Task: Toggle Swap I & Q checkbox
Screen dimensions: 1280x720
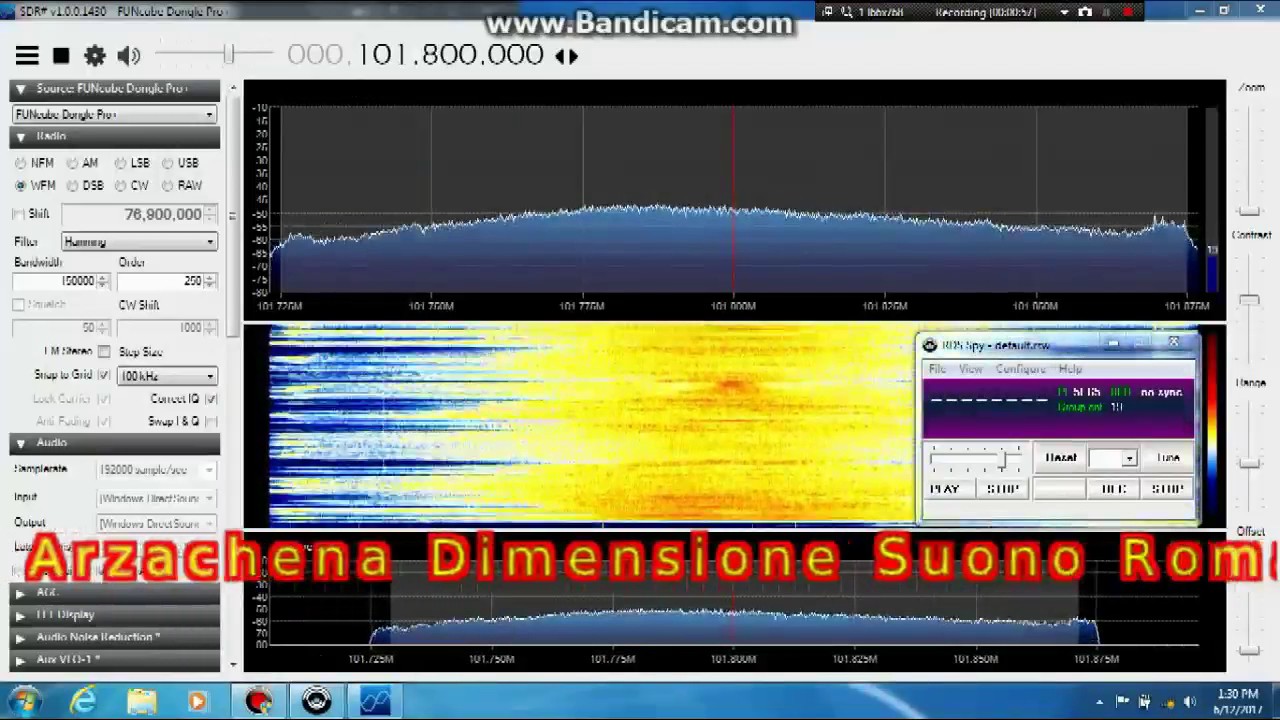Action: pos(211,421)
